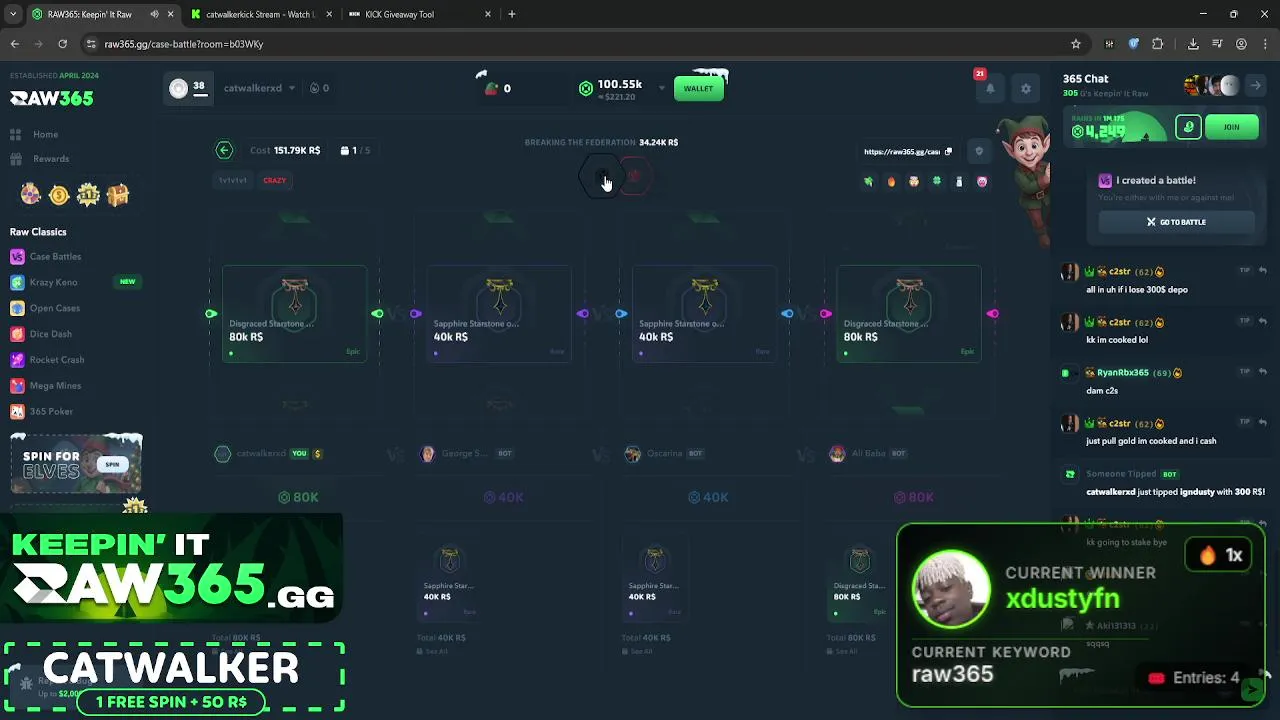The width and height of the screenshot is (1280, 720).
Task: Open browser downloads icon
Action: point(1193,44)
